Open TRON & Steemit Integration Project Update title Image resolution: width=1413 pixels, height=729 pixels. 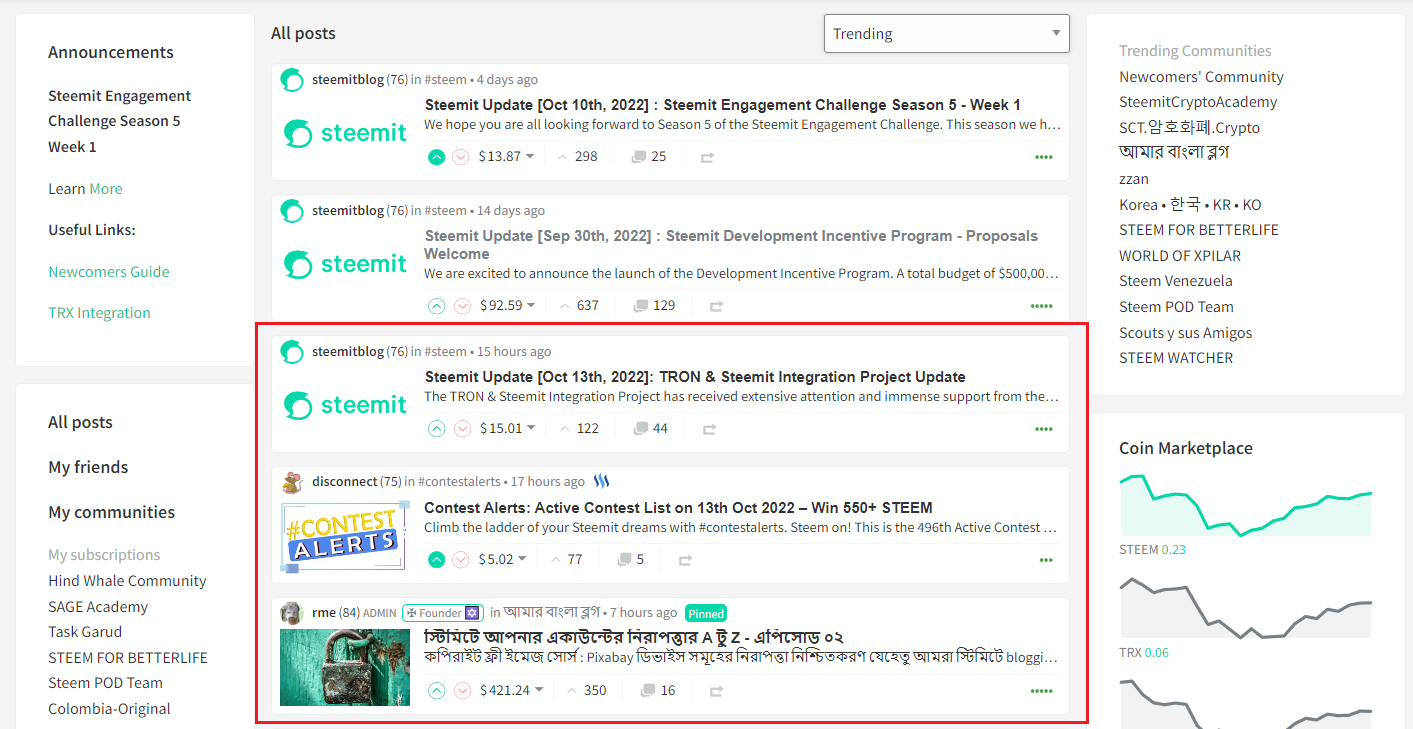click(x=695, y=377)
